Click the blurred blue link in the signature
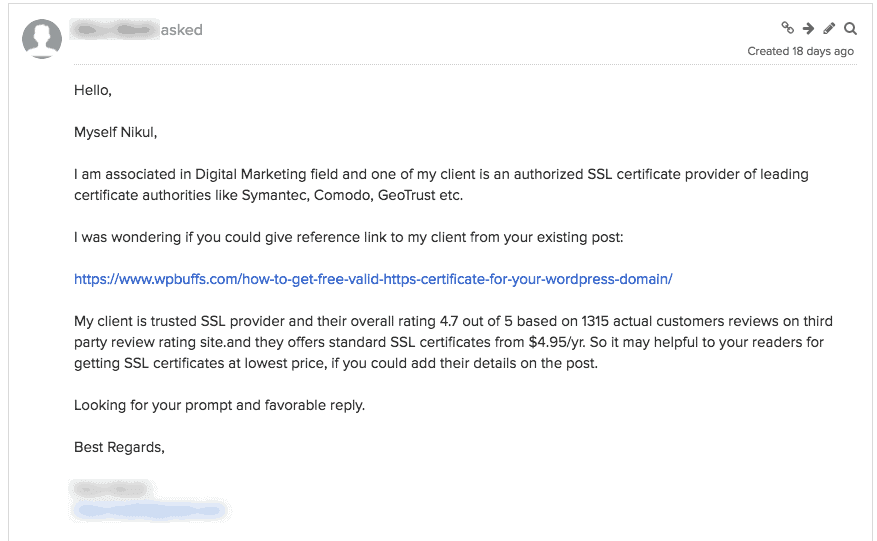The image size is (877, 541). tap(150, 511)
